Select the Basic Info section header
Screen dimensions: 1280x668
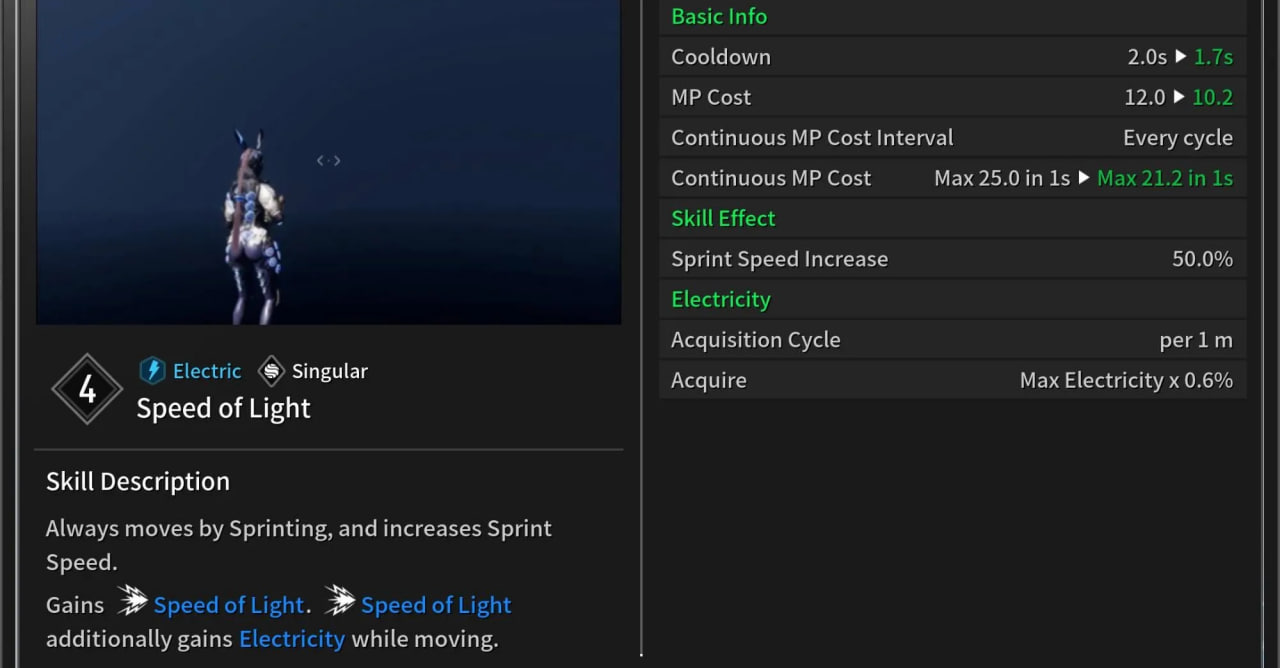(719, 17)
